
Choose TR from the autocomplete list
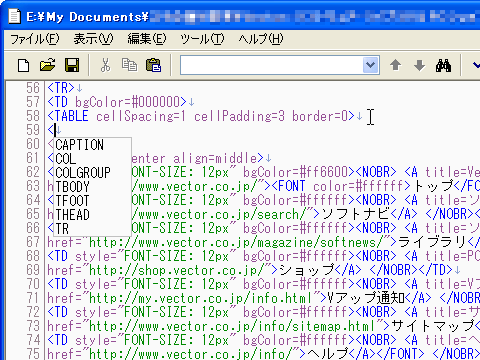click(x=93, y=229)
